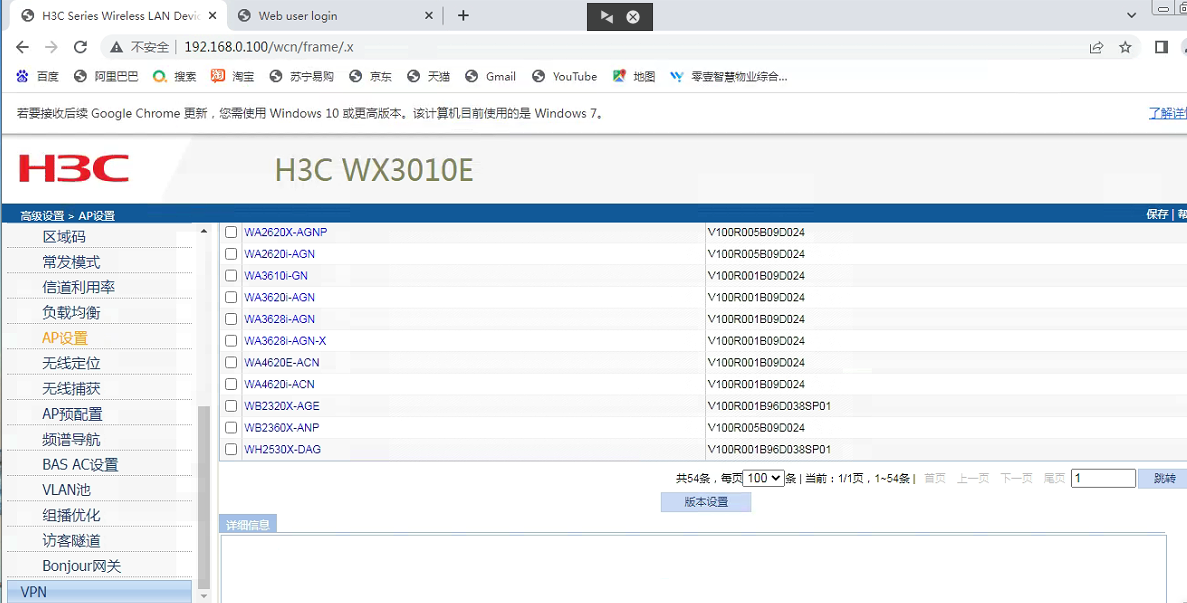Image resolution: width=1187 pixels, height=603 pixels.
Task: Open the 淘宝 bookmark
Action: pyautogui.click(x=232, y=76)
